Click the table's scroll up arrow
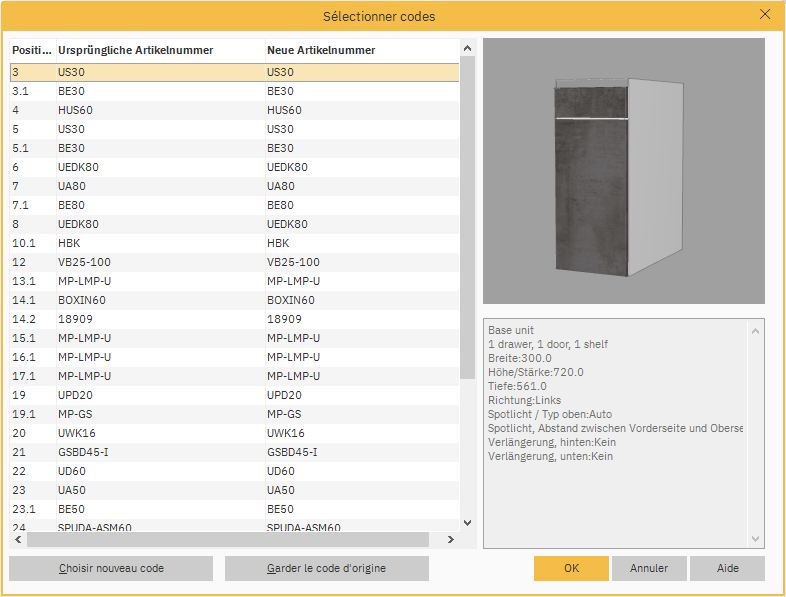Screen dimensions: 786x597 (x=467, y=48)
